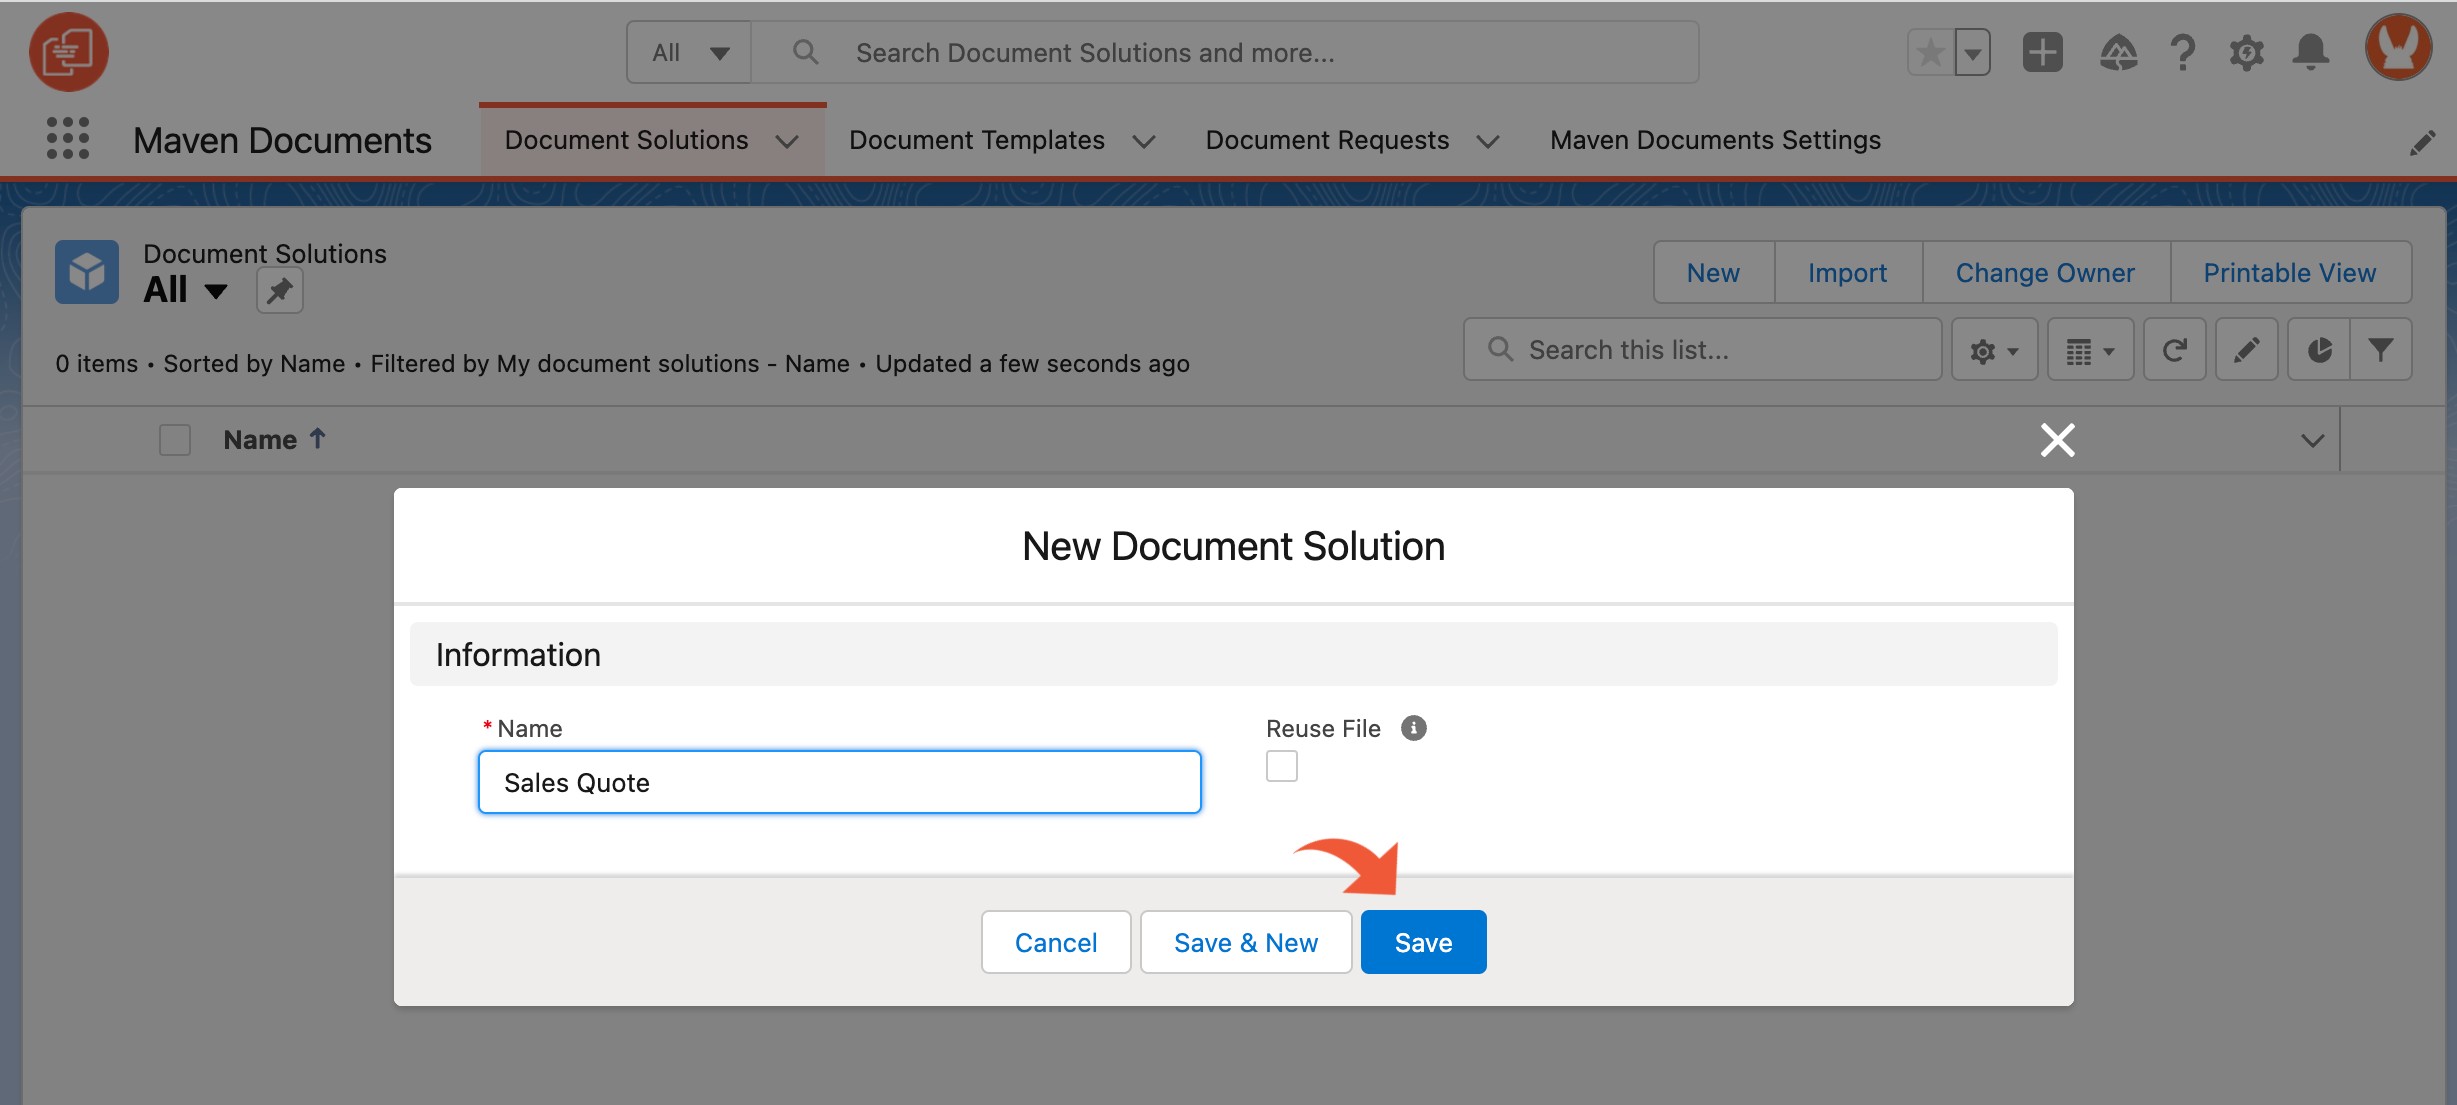Open Salesforce Setup gear menu

click(x=2246, y=53)
